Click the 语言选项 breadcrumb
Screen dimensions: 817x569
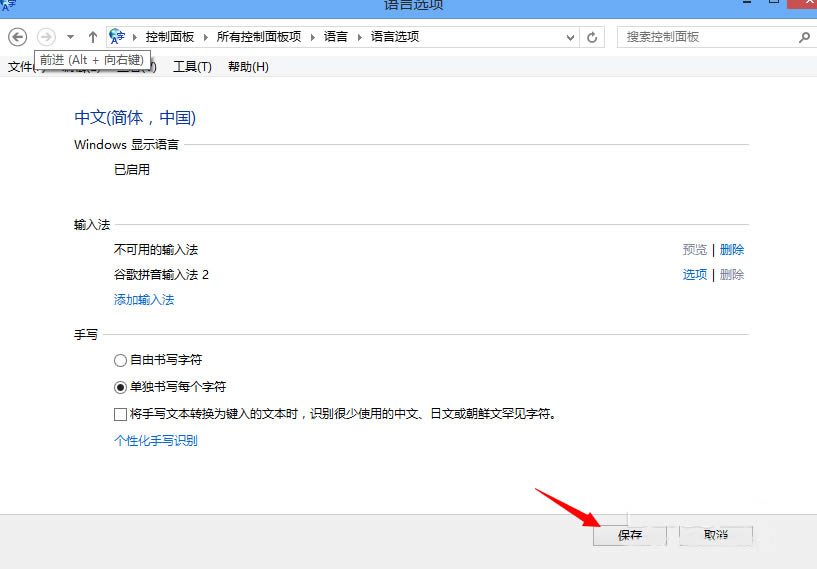(x=395, y=37)
